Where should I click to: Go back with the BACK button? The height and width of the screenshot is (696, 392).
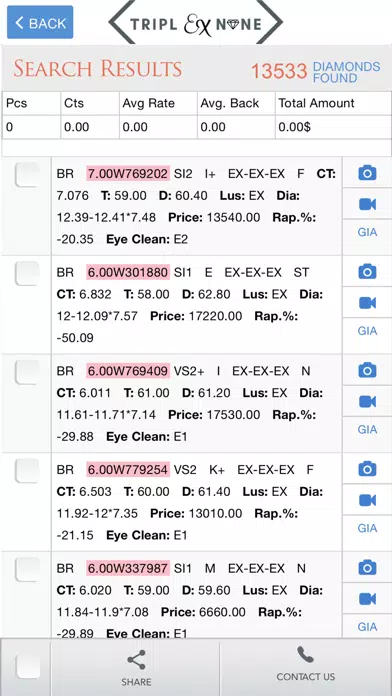[40, 22]
